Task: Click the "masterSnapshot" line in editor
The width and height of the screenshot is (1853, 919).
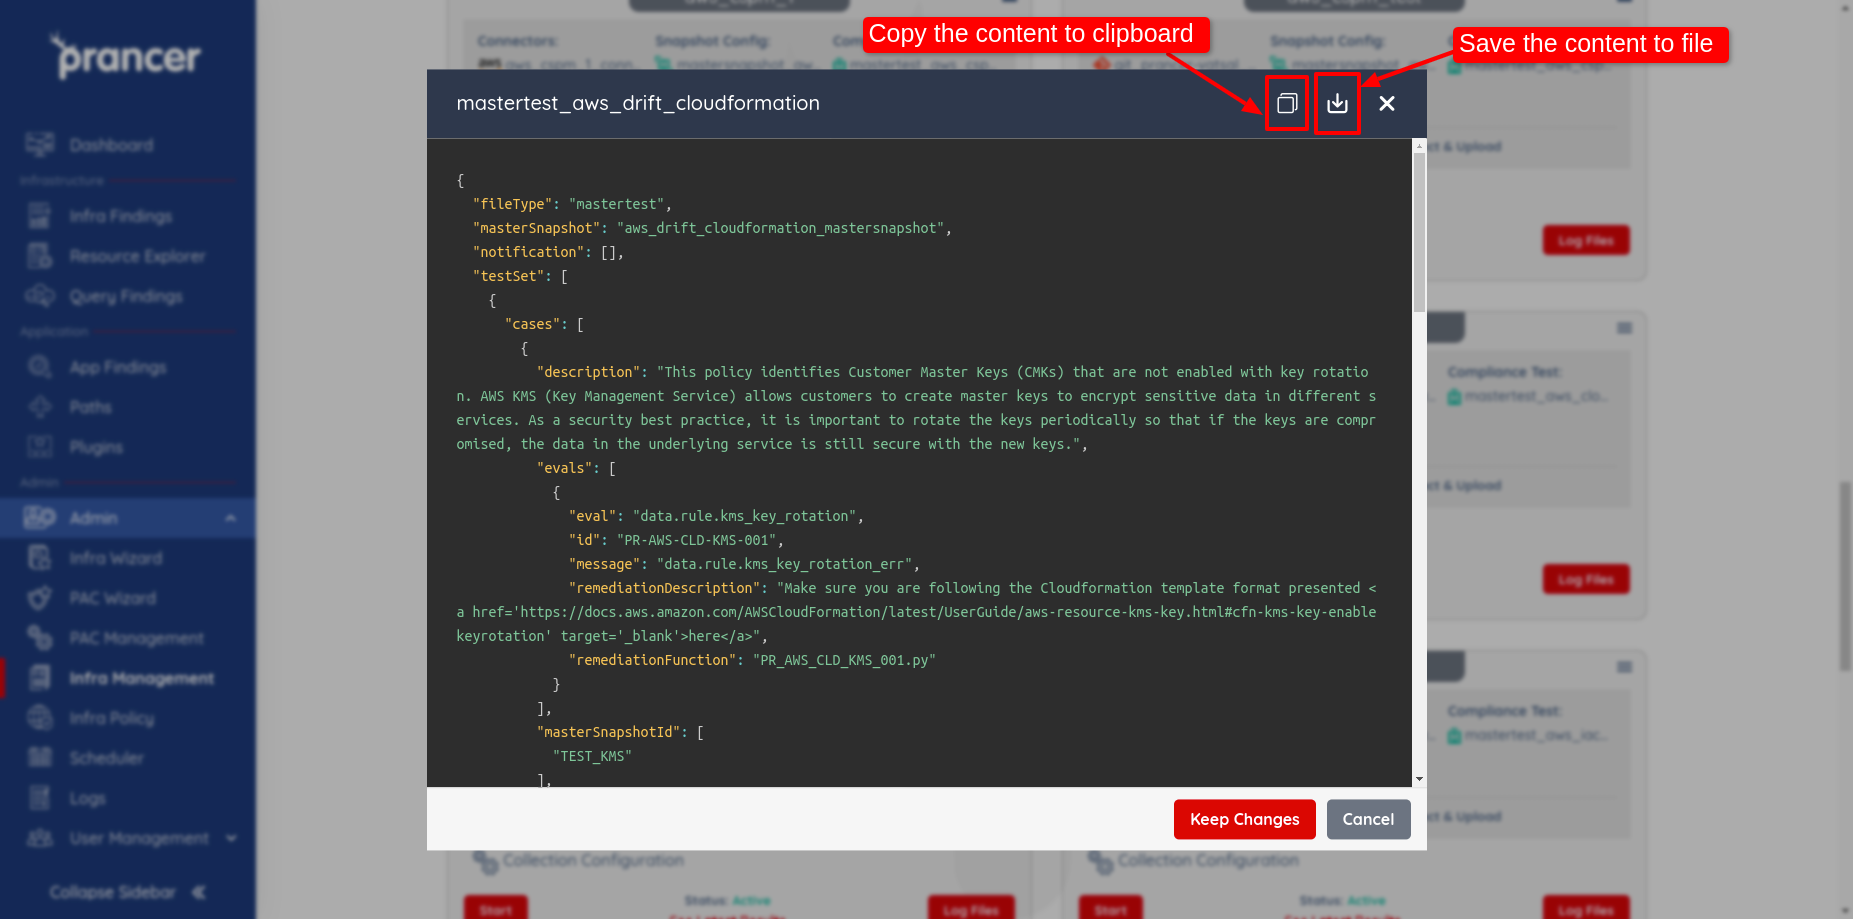Action: tap(712, 228)
